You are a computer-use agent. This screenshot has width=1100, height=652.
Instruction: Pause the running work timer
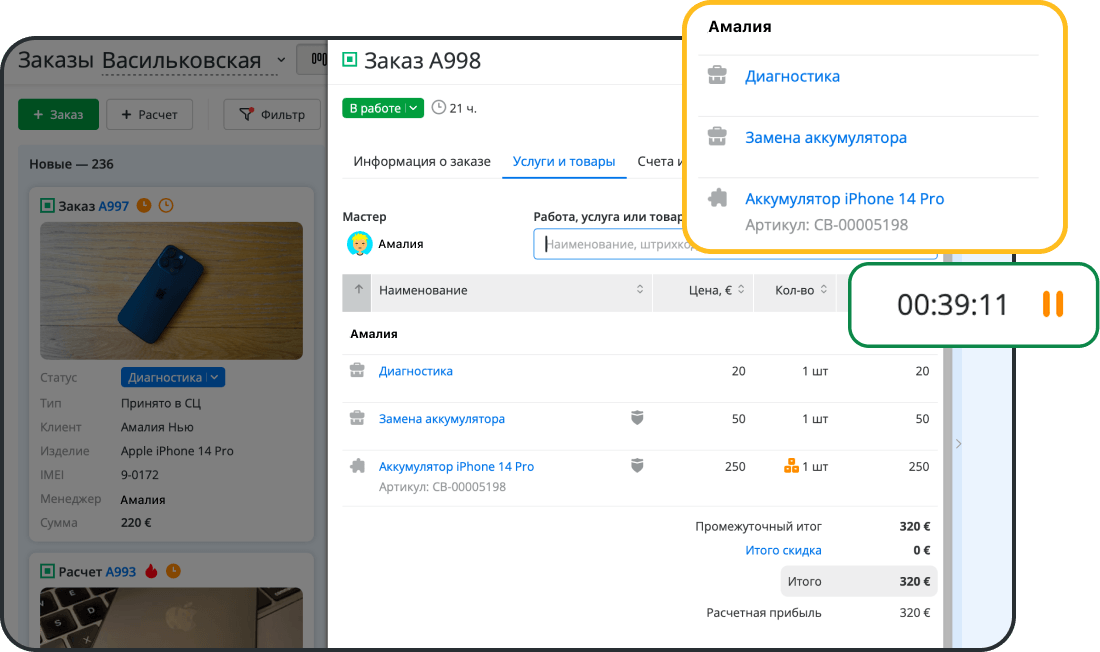(x=1052, y=304)
